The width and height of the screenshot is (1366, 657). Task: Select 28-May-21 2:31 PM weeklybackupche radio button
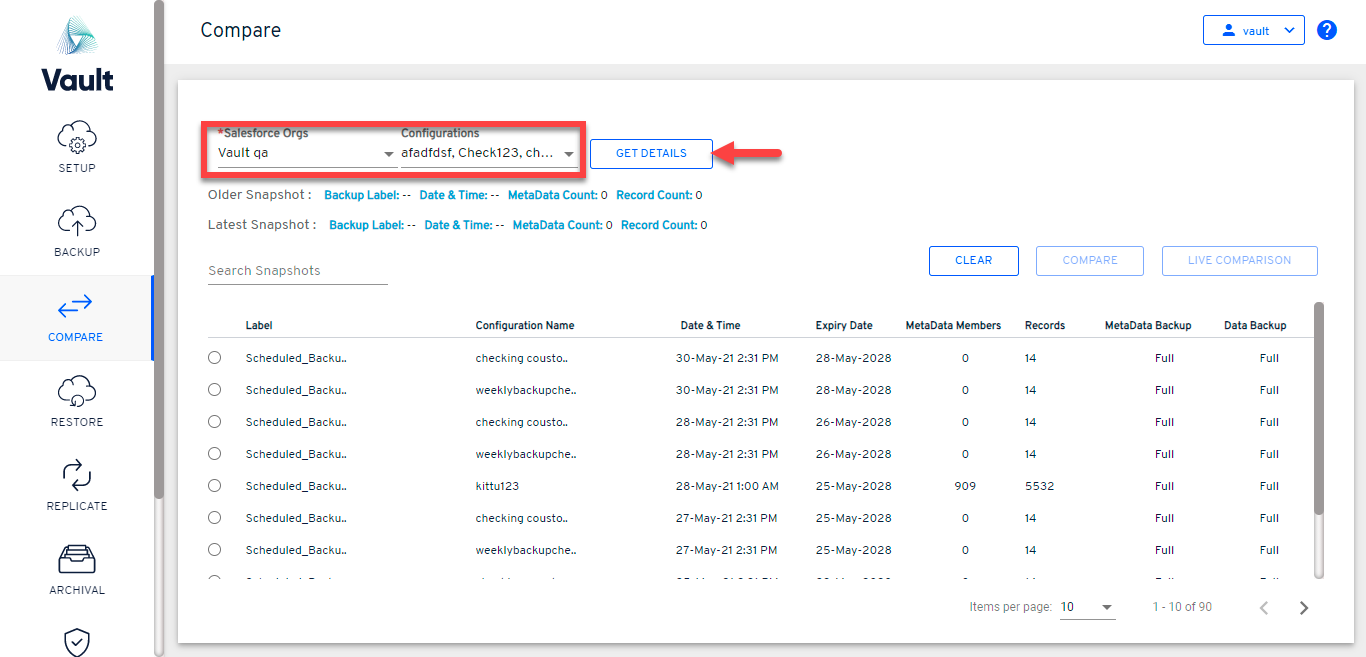coord(215,454)
